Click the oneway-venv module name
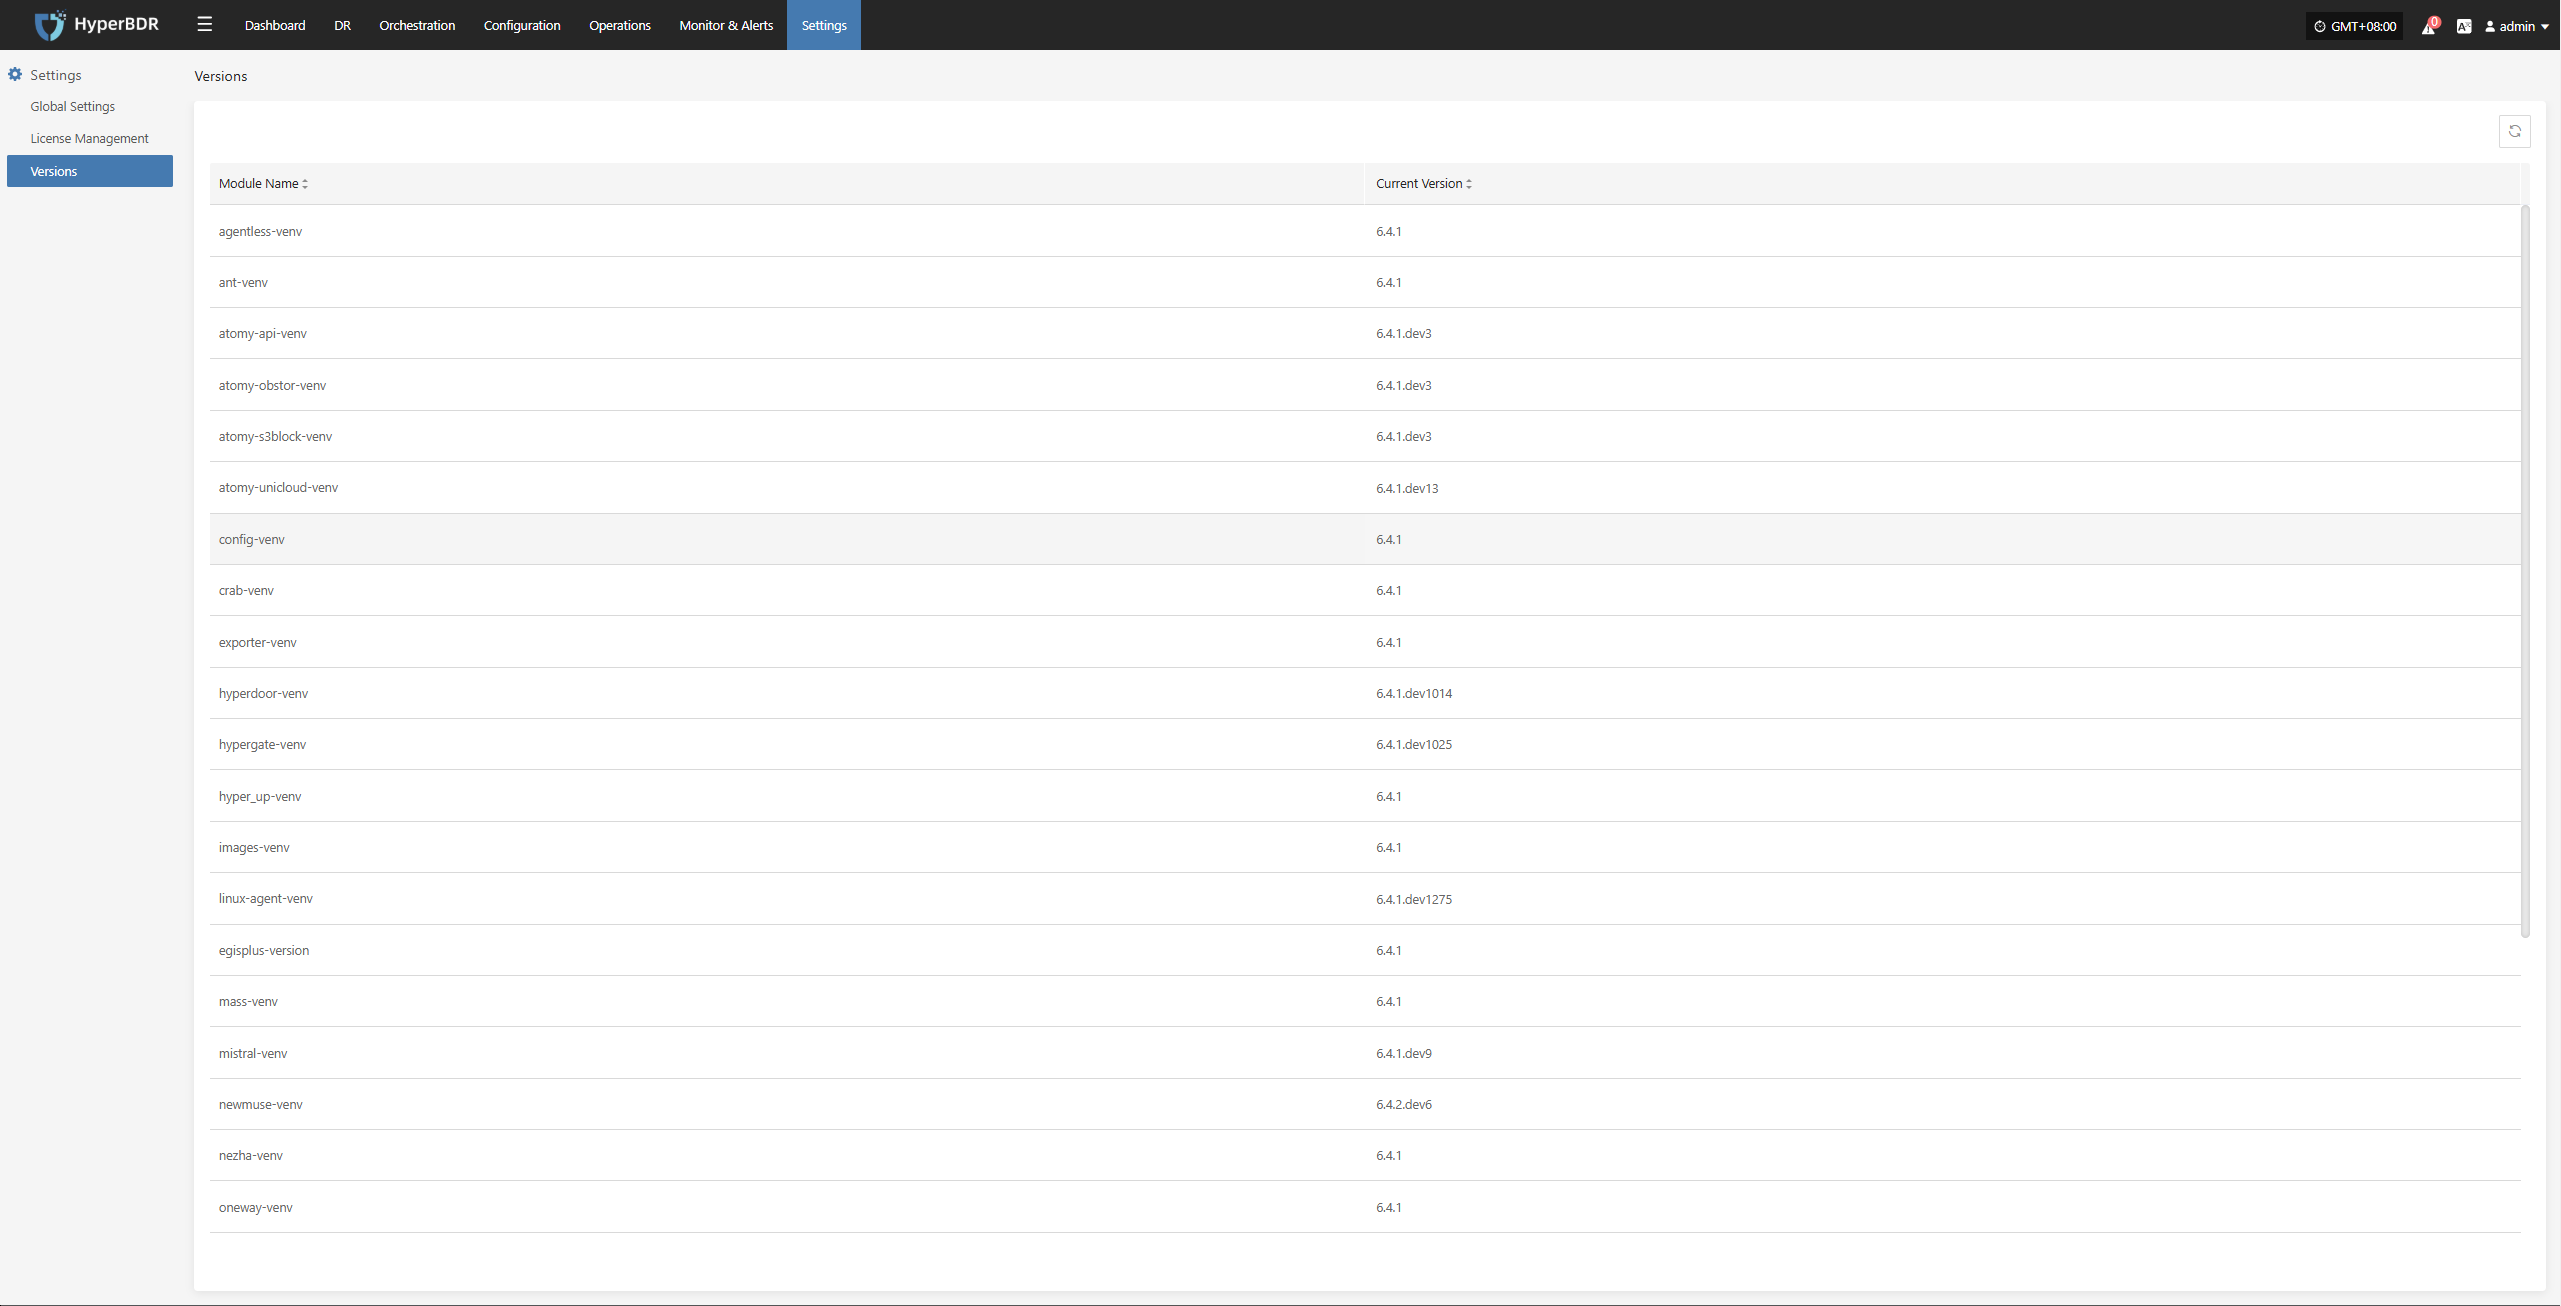 [x=256, y=1207]
